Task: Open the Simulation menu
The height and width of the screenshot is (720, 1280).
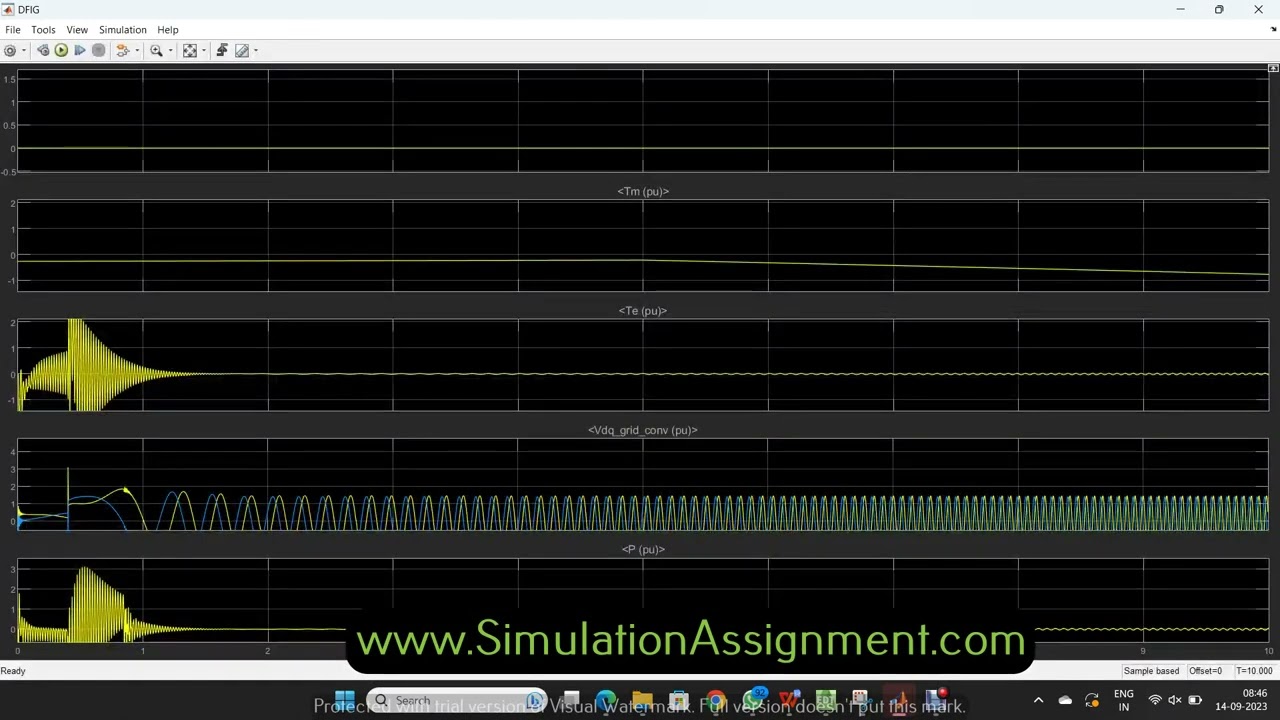Action: click(123, 30)
